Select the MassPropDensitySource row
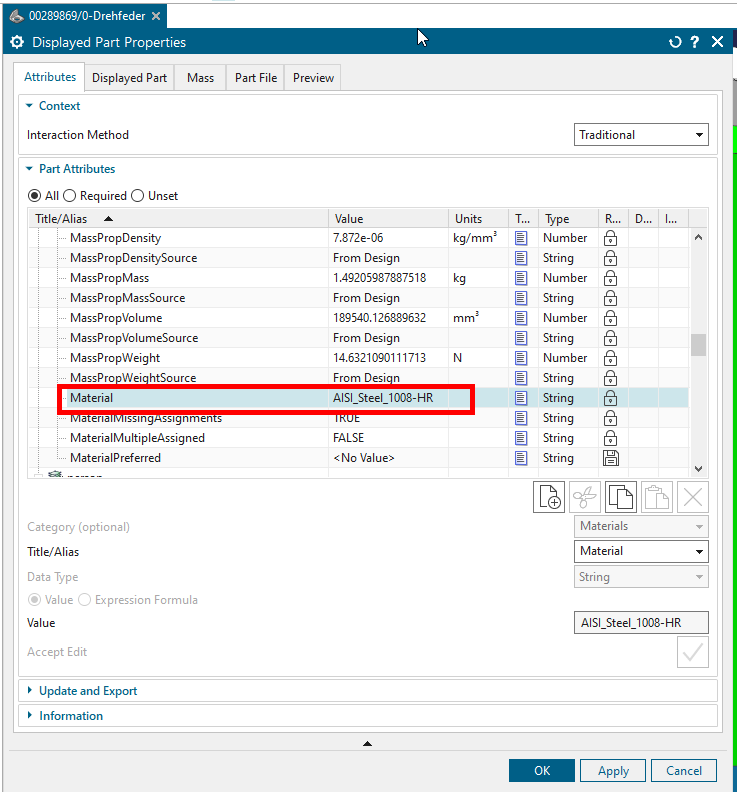 359,258
